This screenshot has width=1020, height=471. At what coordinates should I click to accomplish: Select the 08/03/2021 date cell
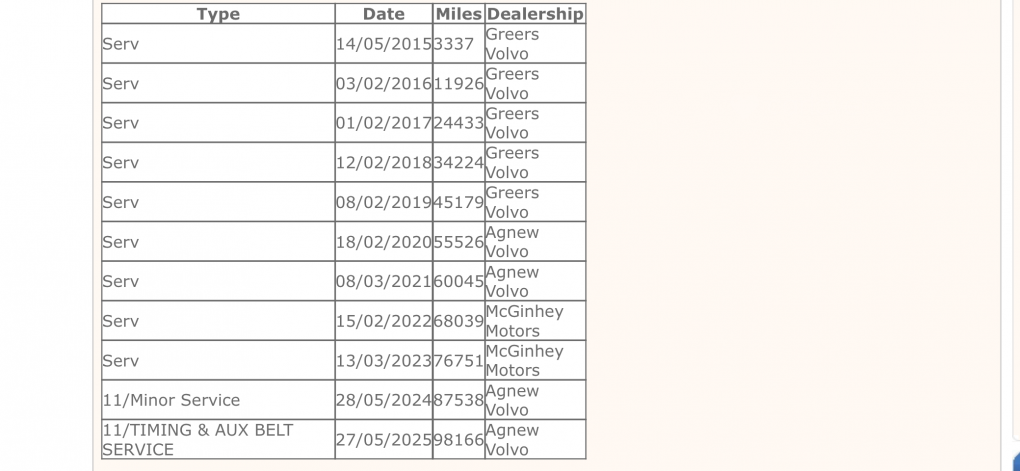coord(384,282)
